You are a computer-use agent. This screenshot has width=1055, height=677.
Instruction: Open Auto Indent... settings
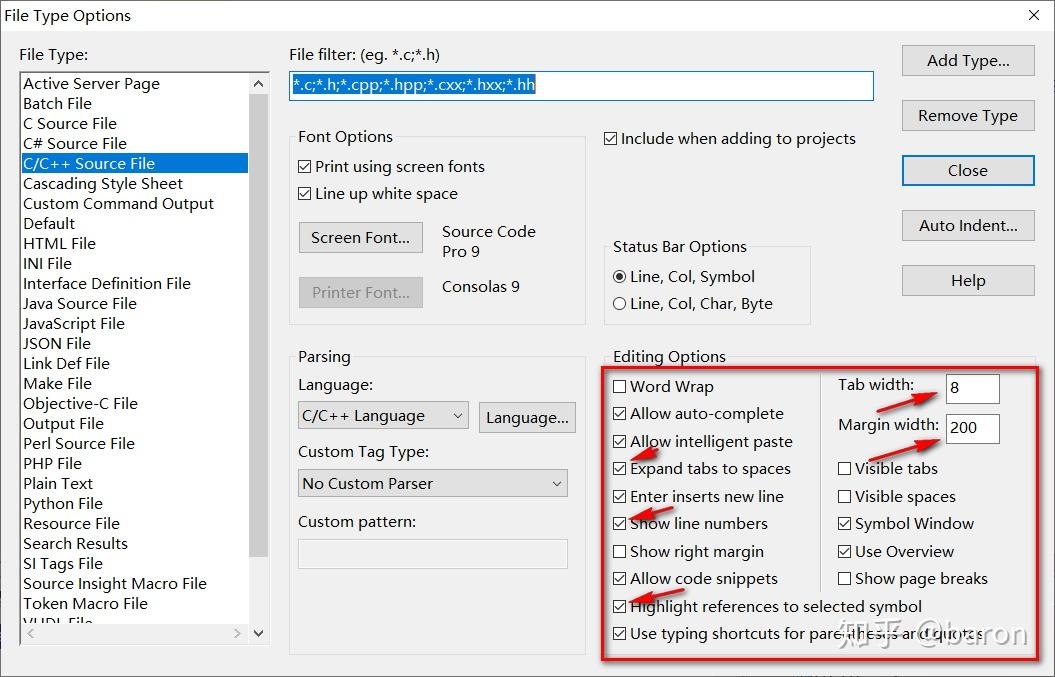[967, 226]
